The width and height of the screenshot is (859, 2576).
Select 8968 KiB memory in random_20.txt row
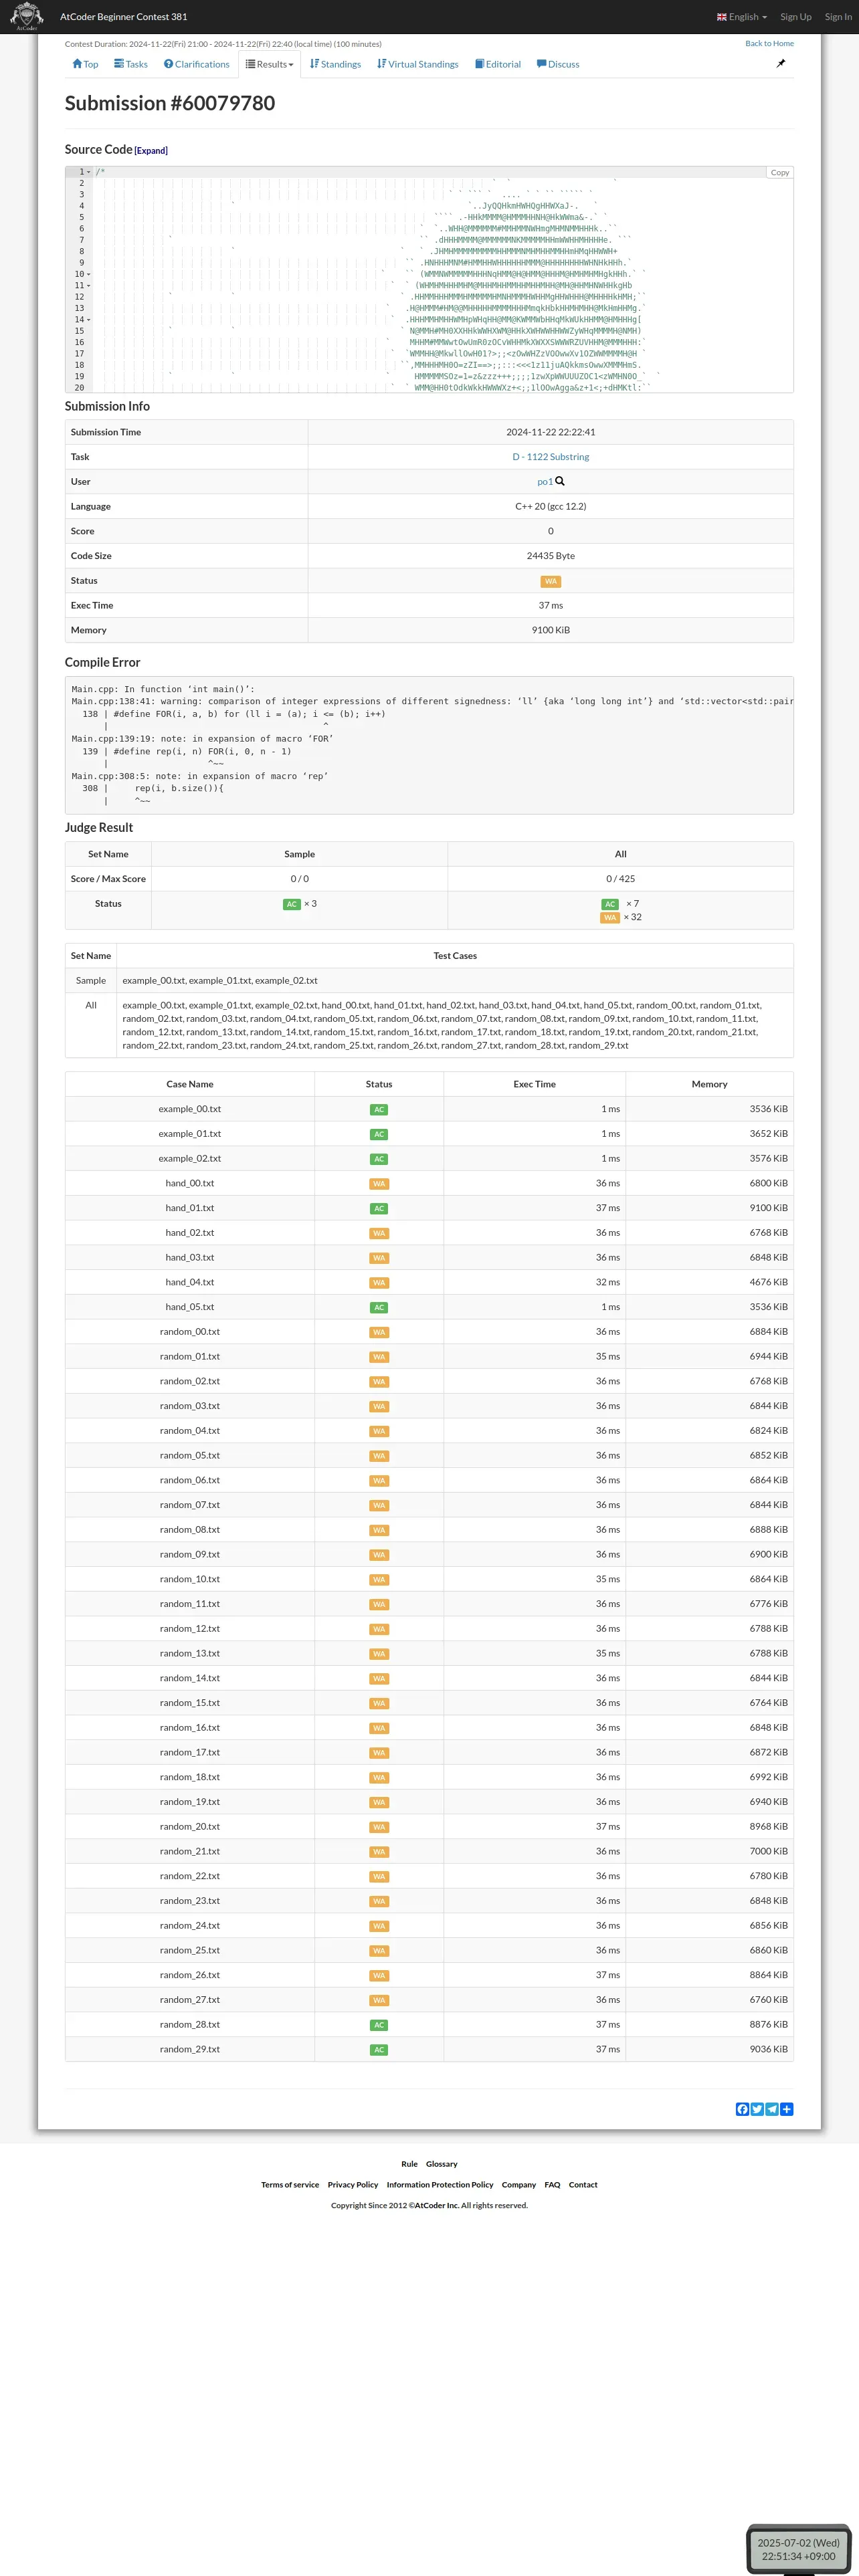coord(768,1827)
